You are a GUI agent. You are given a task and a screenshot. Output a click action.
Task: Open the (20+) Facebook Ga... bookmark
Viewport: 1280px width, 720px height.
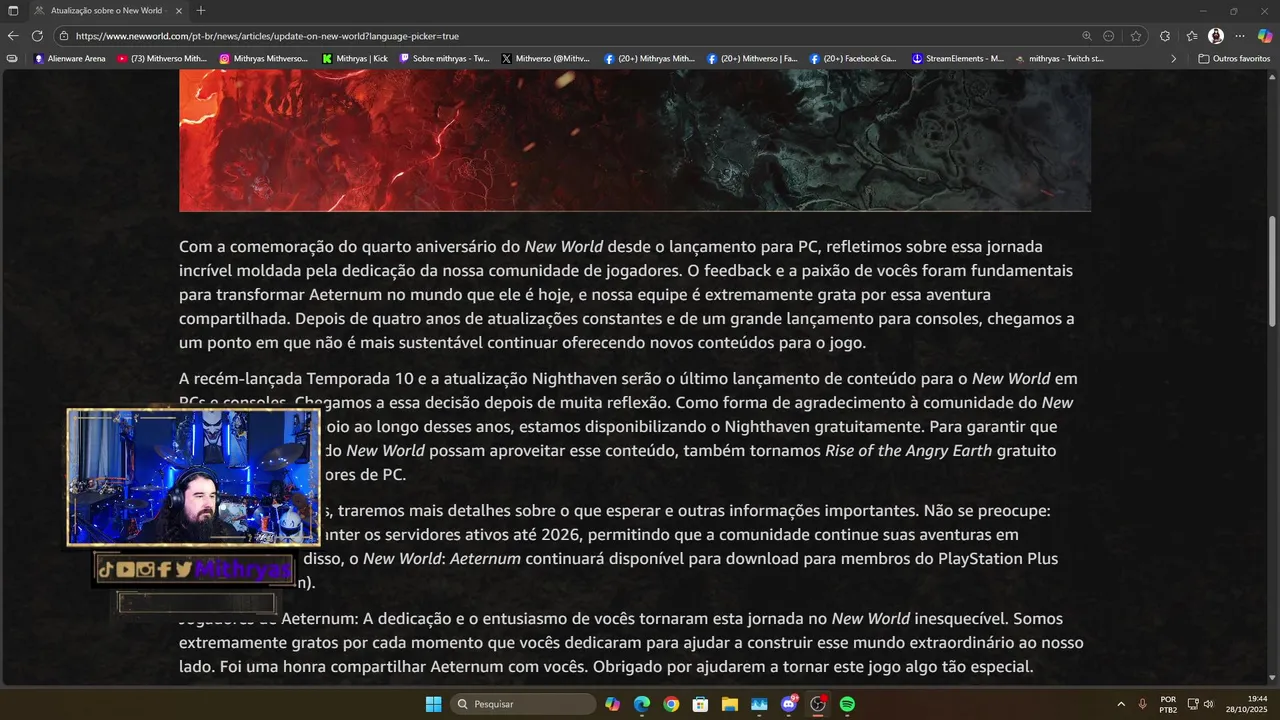[x=853, y=59]
